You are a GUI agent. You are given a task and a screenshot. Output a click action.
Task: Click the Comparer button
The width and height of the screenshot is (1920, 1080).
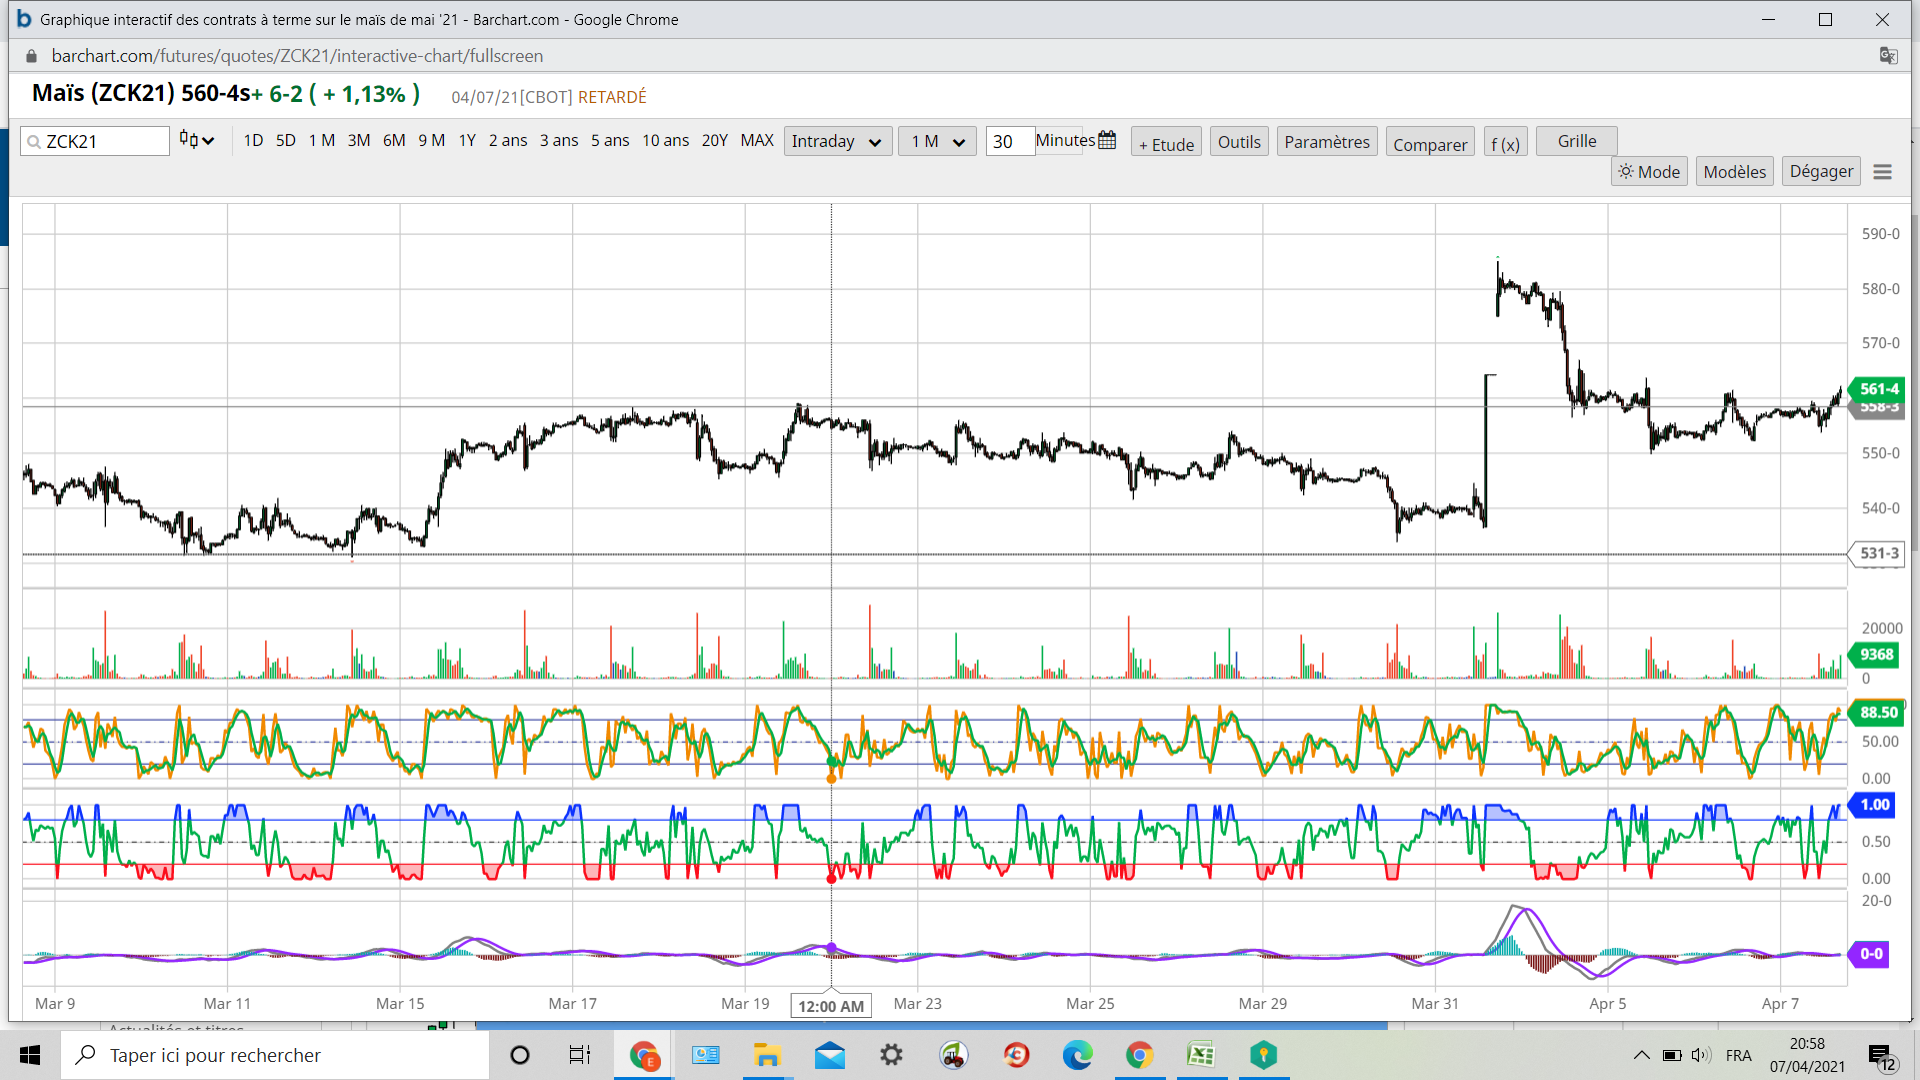coord(1430,144)
